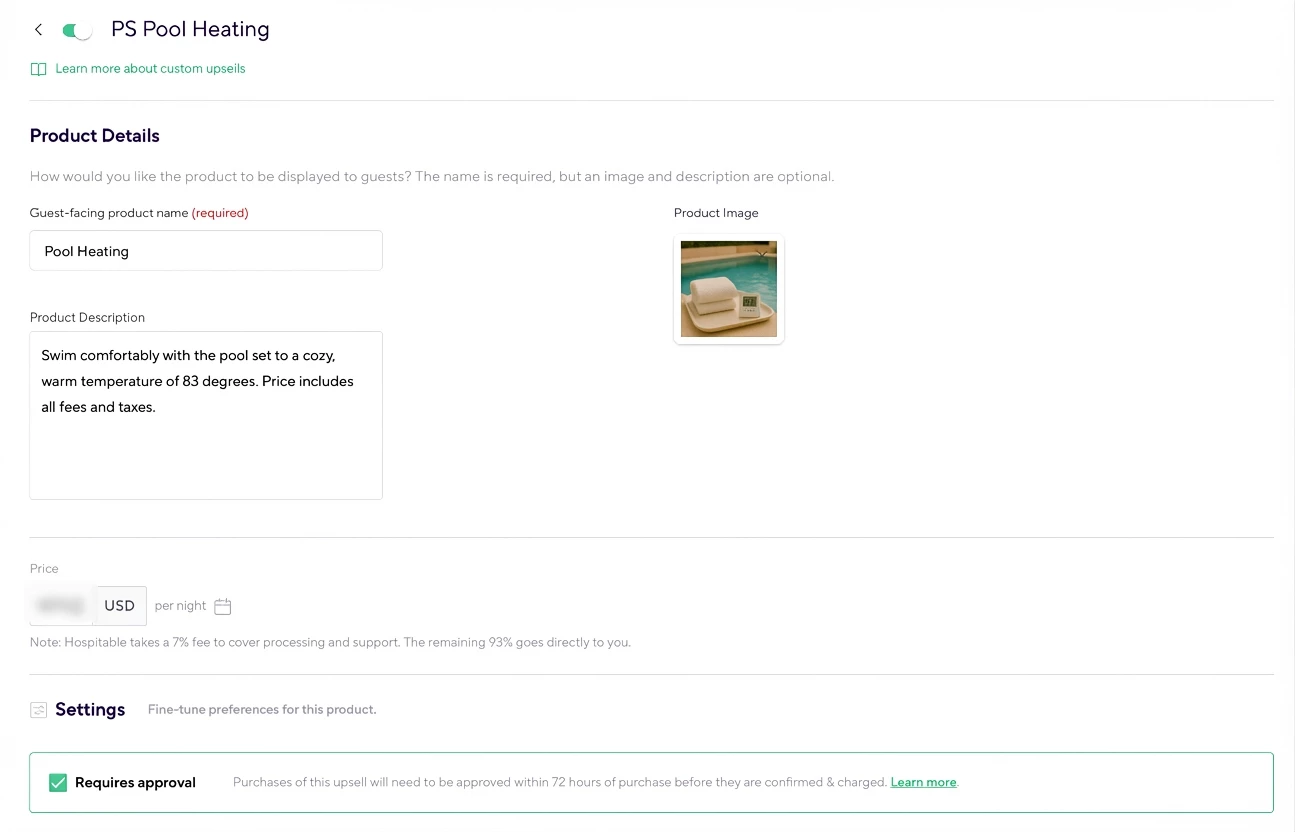Click the Settings section heading
Screen dimensions: 1295x832
point(90,710)
